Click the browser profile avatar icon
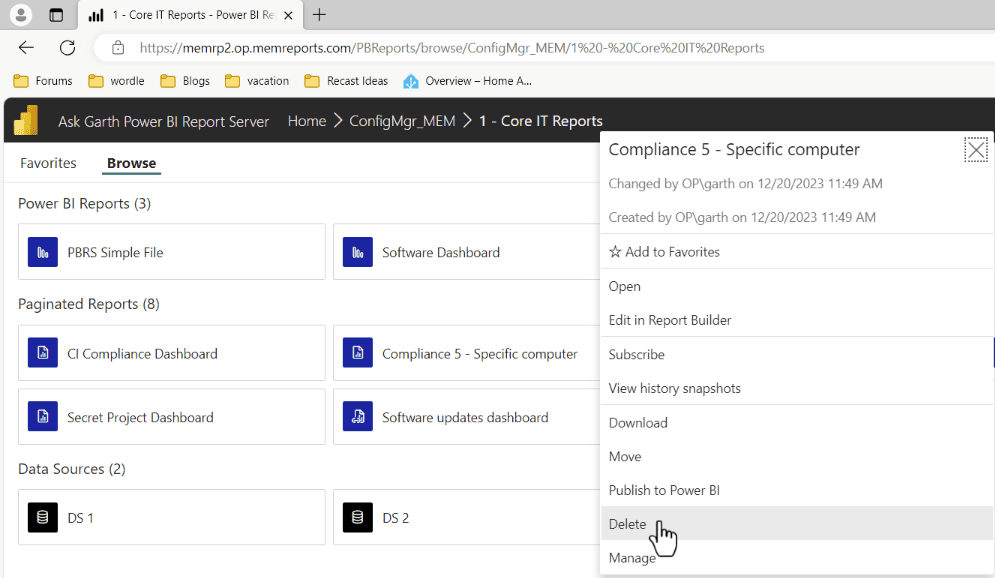The width and height of the screenshot is (995, 578). pyautogui.click(x=21, y=15)
